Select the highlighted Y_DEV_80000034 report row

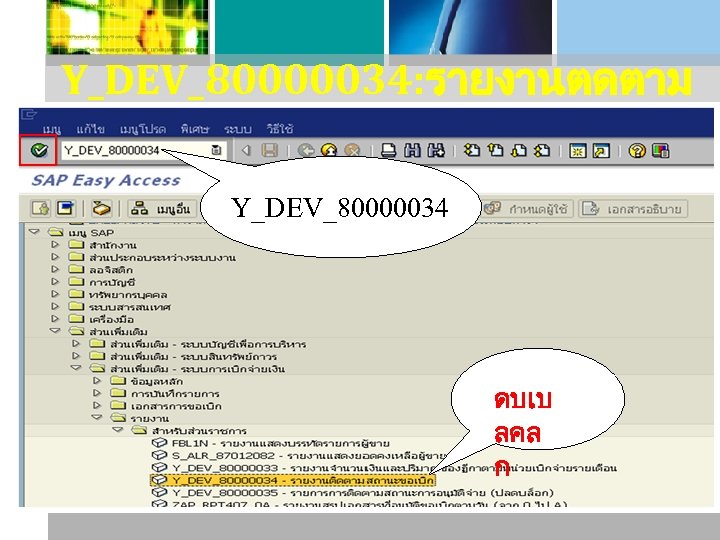292,480
